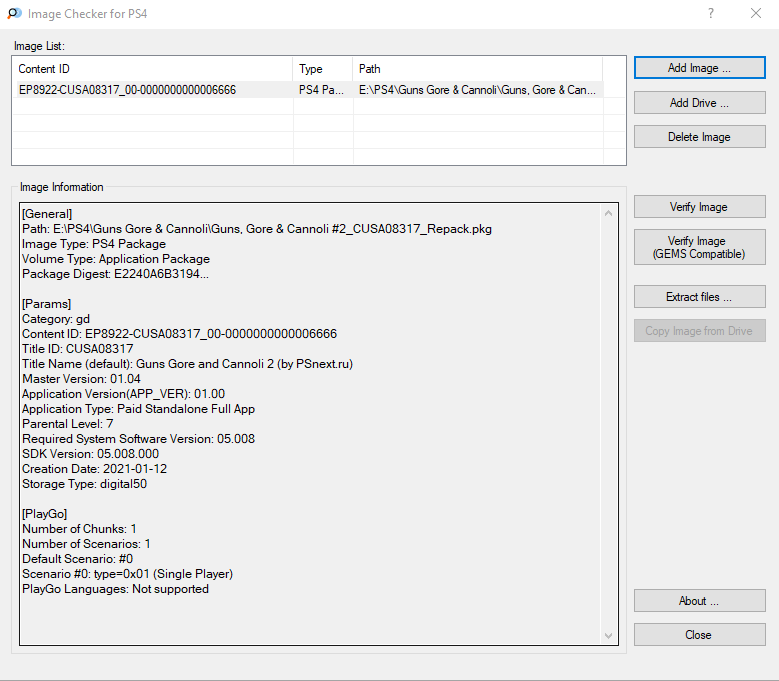Select the EP8922-CUSA08317 row in Image List
This screenshot has height=681, width=779.
(309, 89)
